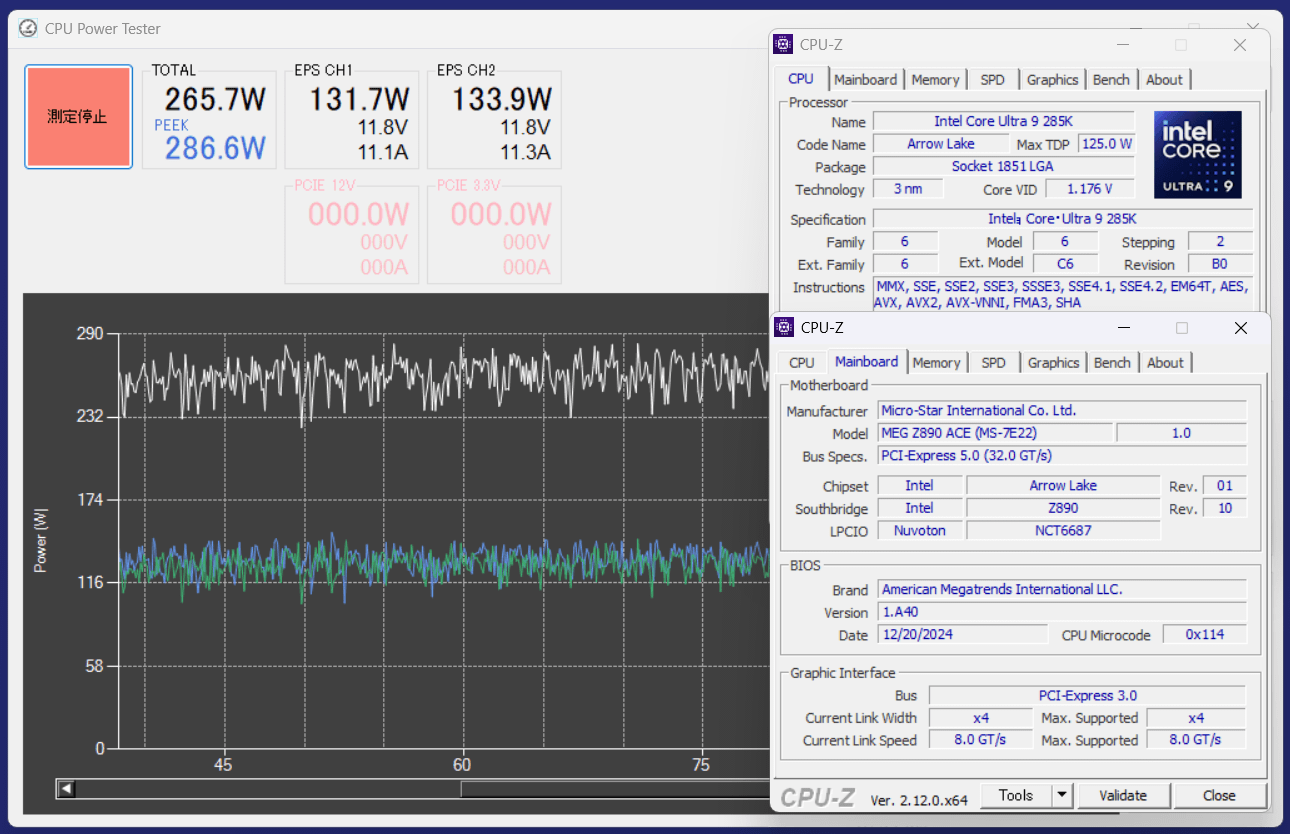This screenshot has height=834, width=1290.
Task: Click the Model field MEG Z890 ACE
Action: point(995,433)
